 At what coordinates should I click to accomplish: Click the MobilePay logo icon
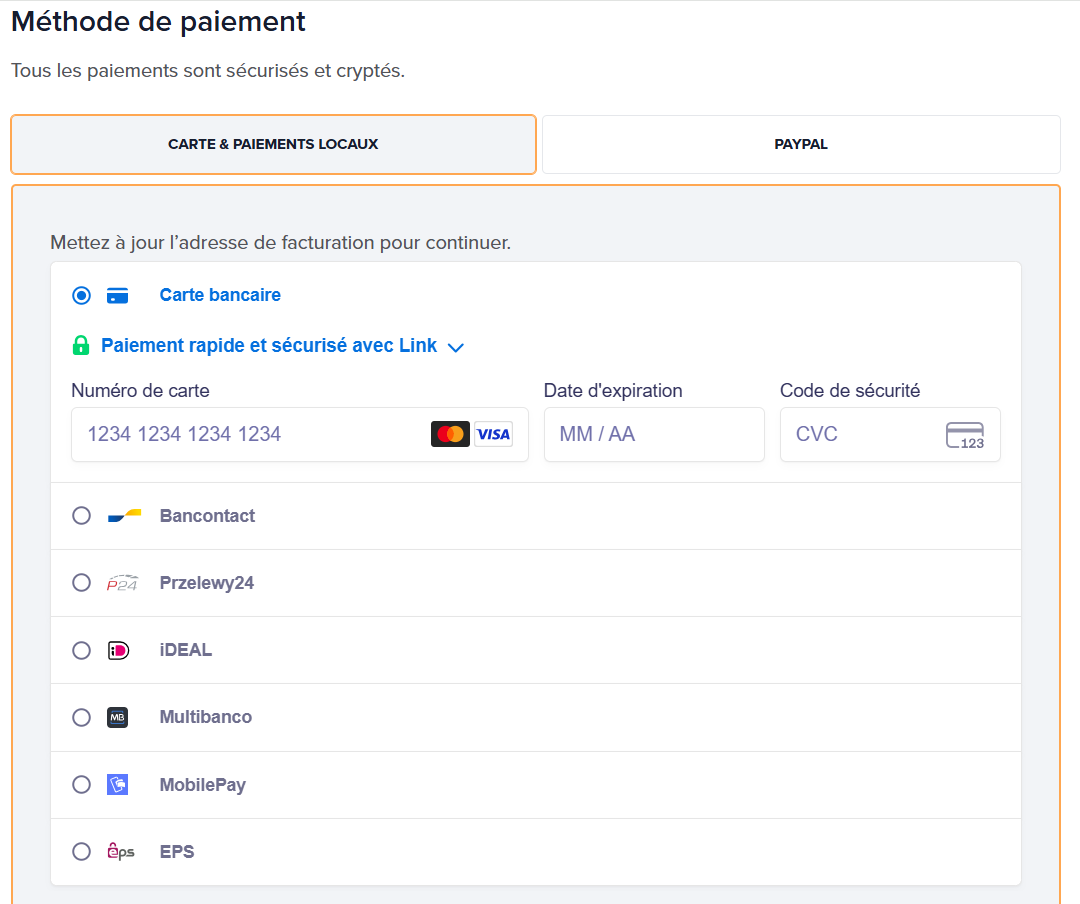click(118, 785)
